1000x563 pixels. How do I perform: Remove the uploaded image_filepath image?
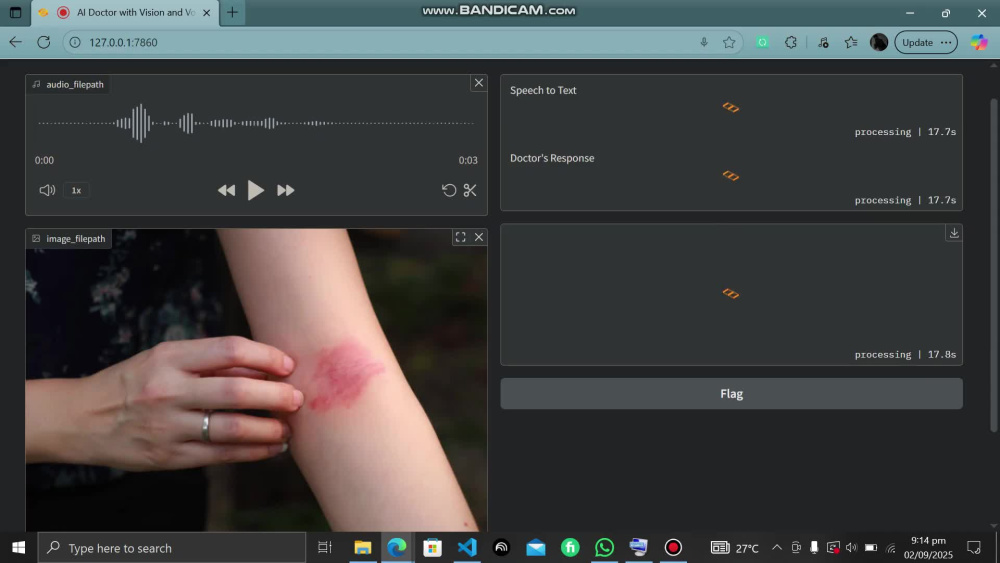point(479,237)
